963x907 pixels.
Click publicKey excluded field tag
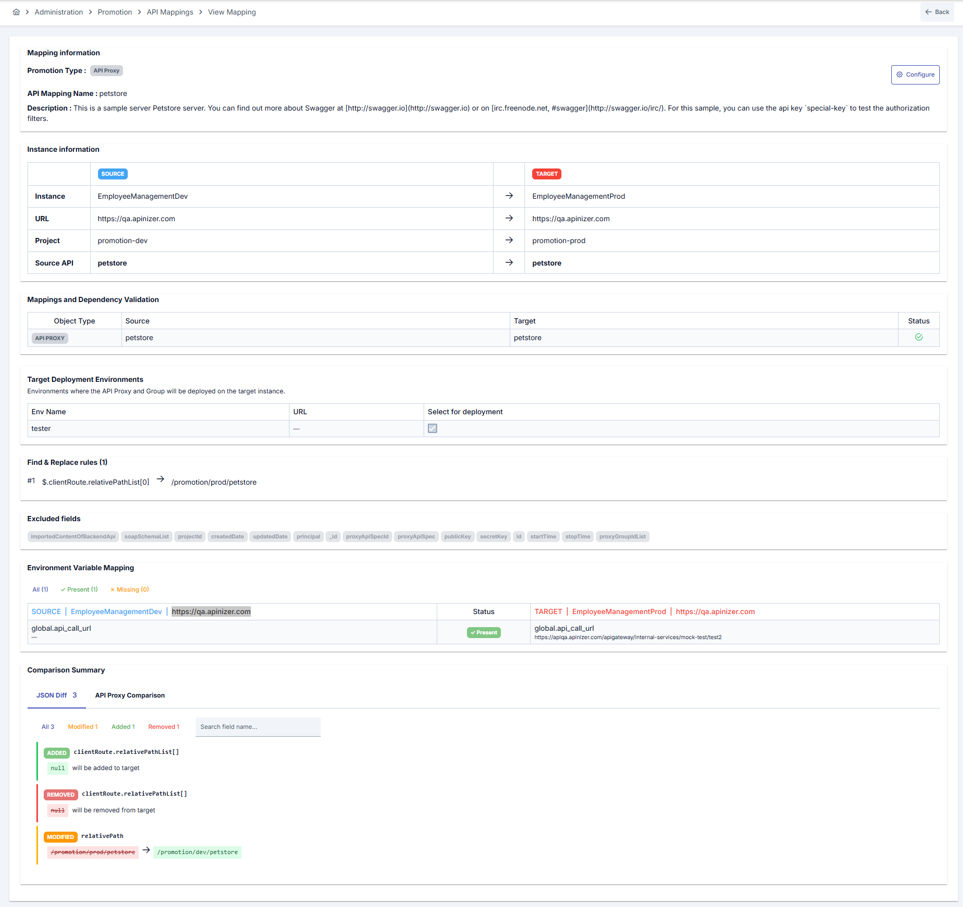pos(458,537)
